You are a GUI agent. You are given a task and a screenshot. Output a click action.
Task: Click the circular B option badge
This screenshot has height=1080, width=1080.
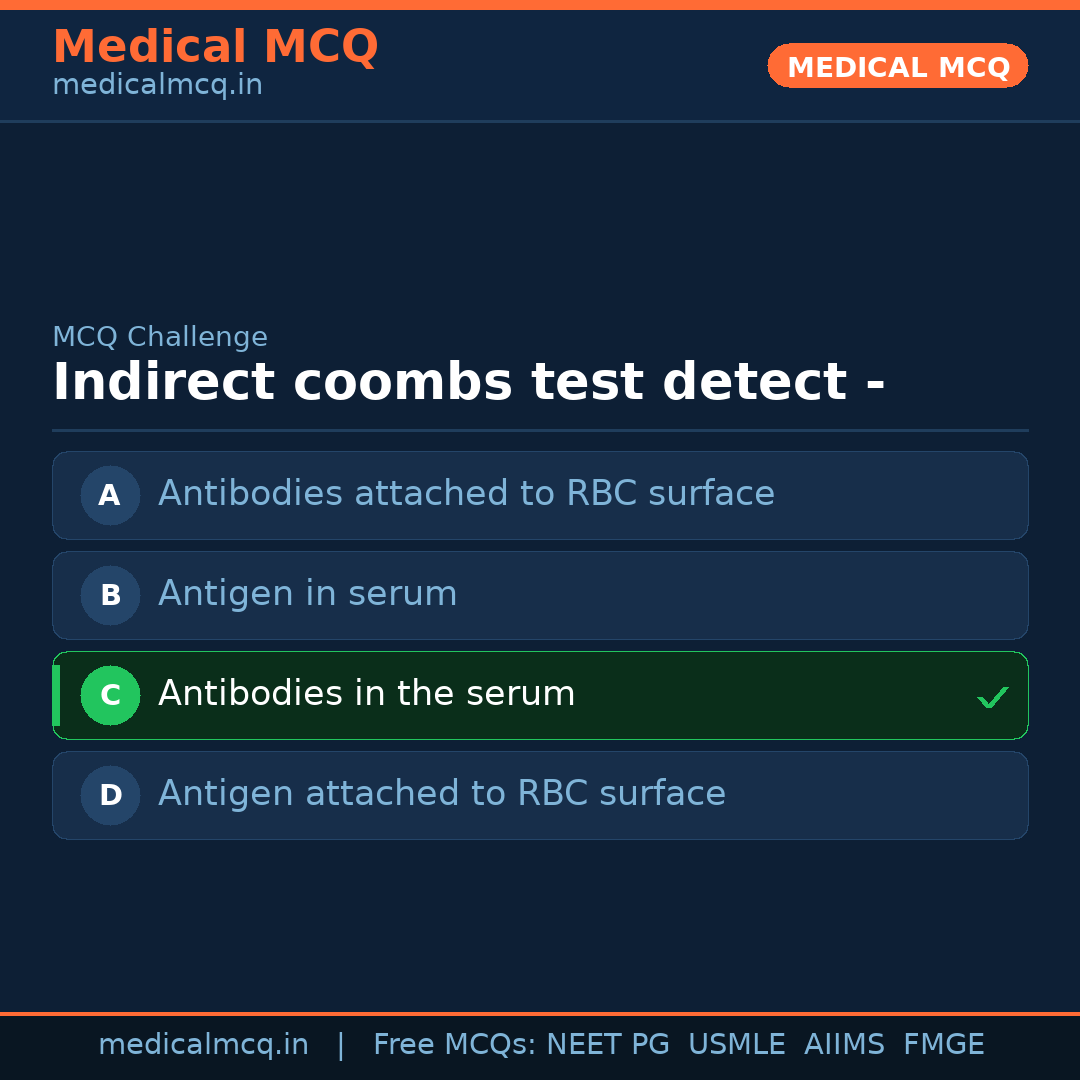(x=110, y=595)
